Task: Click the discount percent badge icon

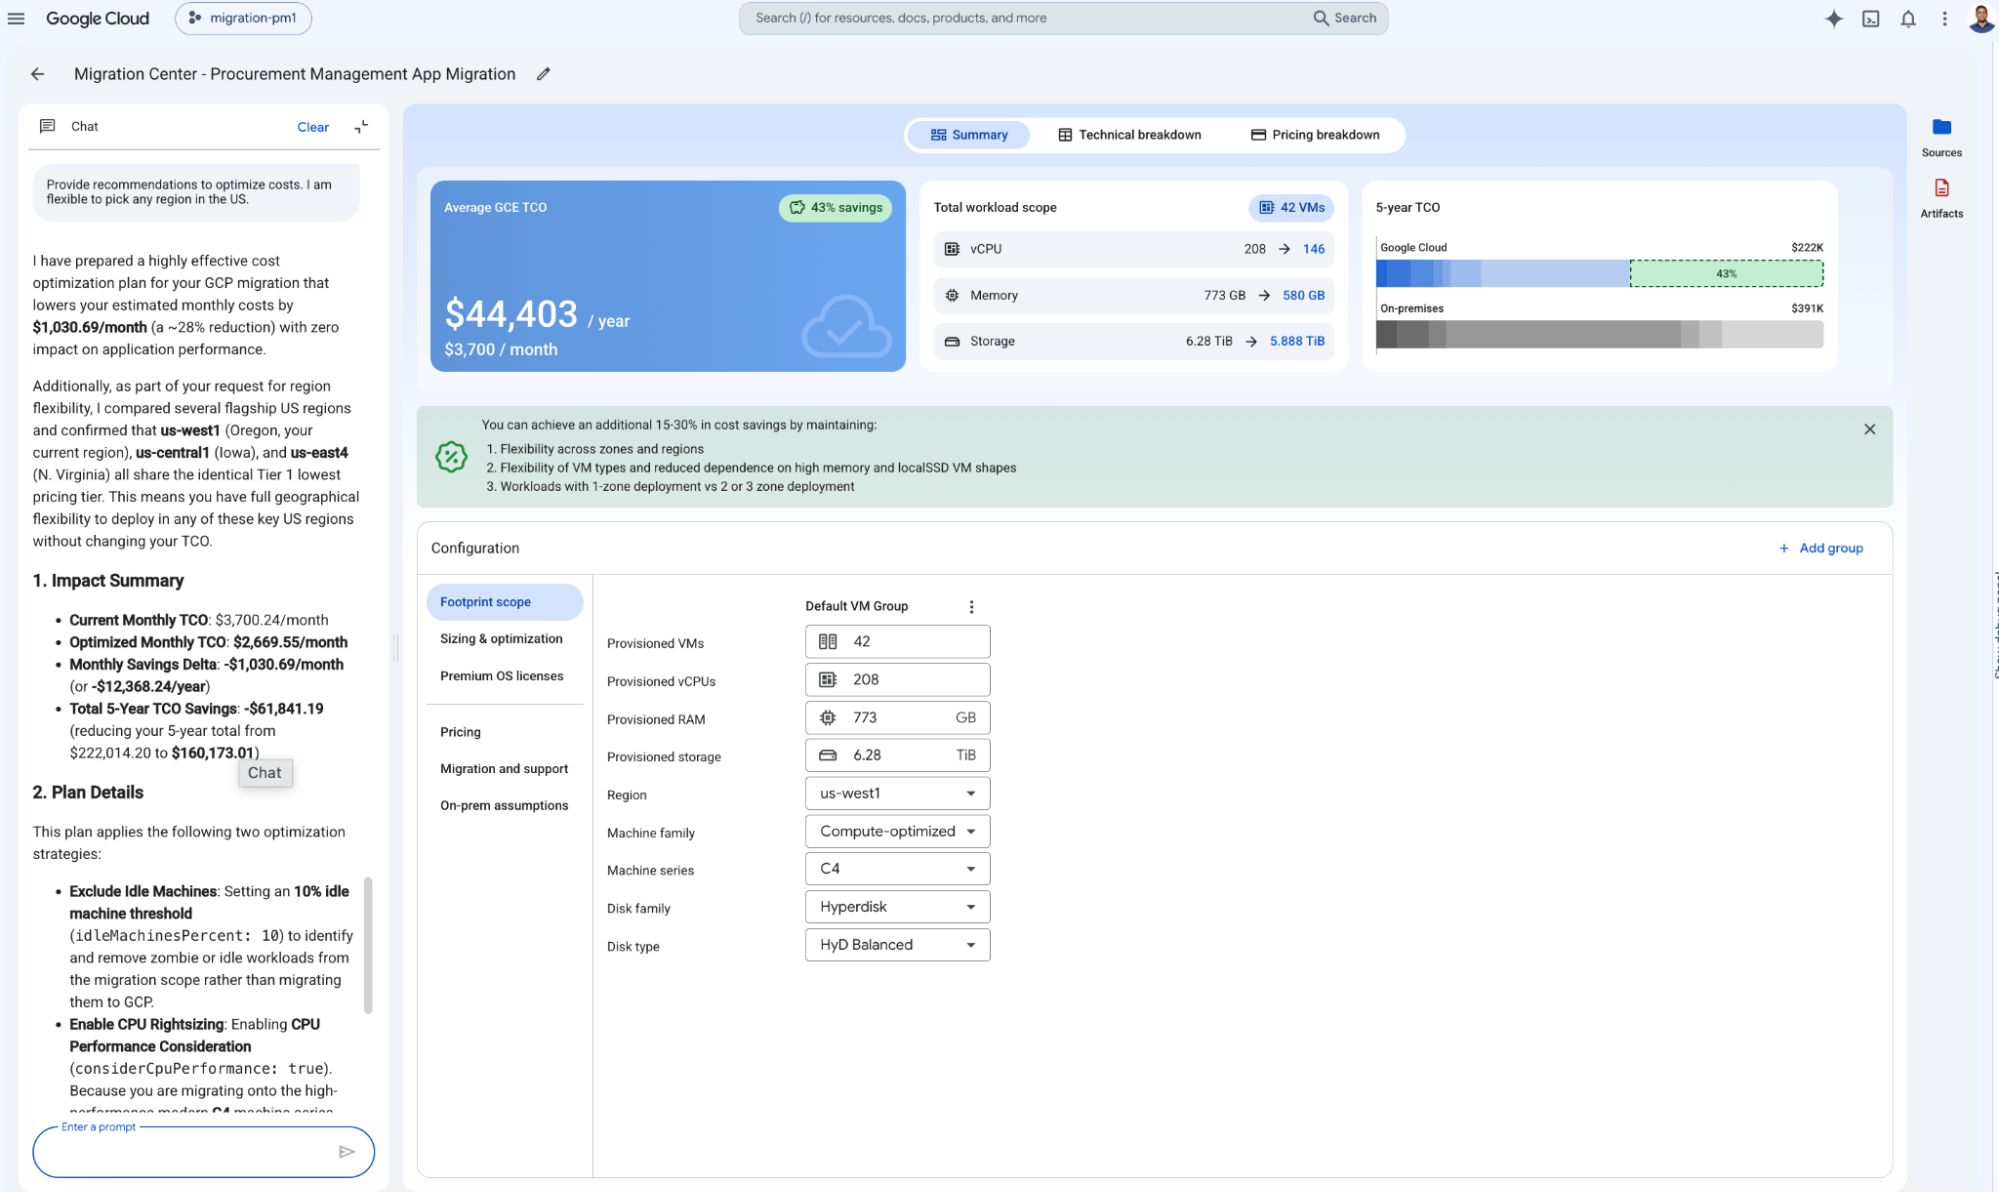Action: click(451, 456)
